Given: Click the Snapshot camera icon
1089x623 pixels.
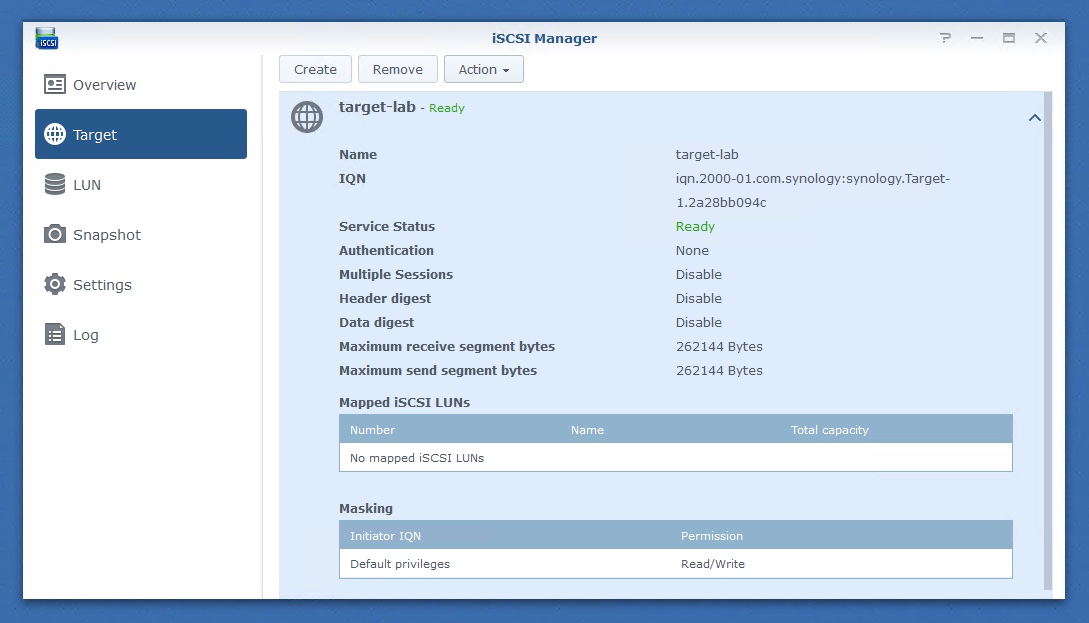Looking at the screenshot, I should coord(55,235).
